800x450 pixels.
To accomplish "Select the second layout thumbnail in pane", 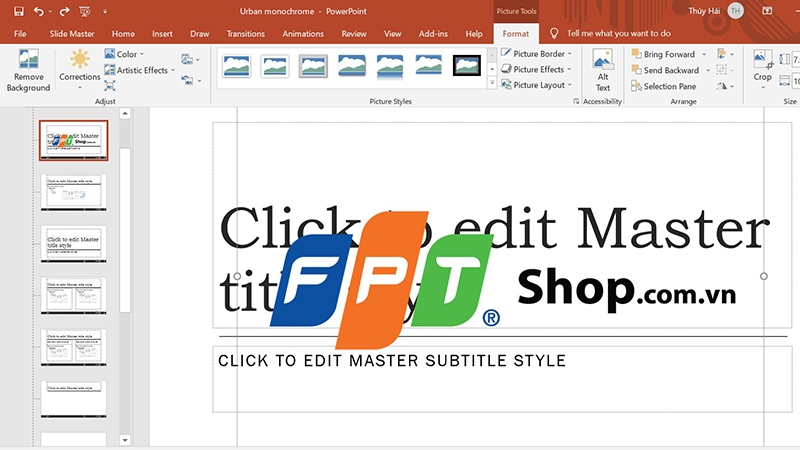I will (x=73, y=192).
